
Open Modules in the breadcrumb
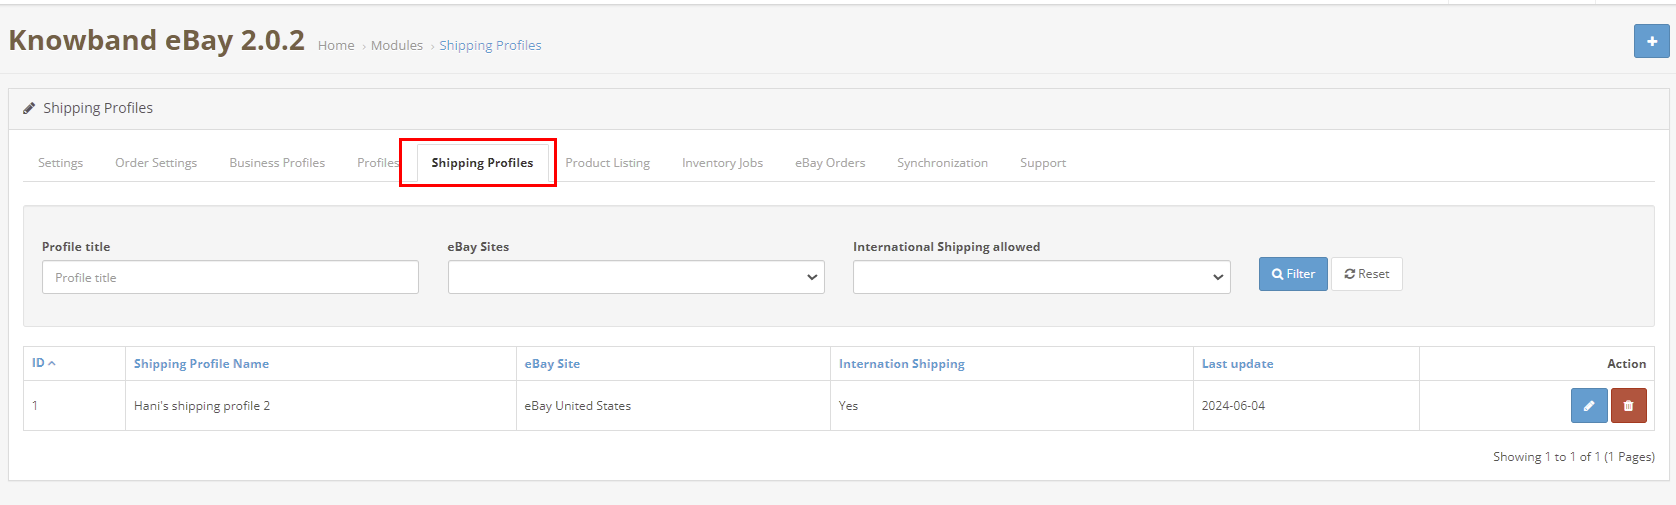(x=397, y=45)
